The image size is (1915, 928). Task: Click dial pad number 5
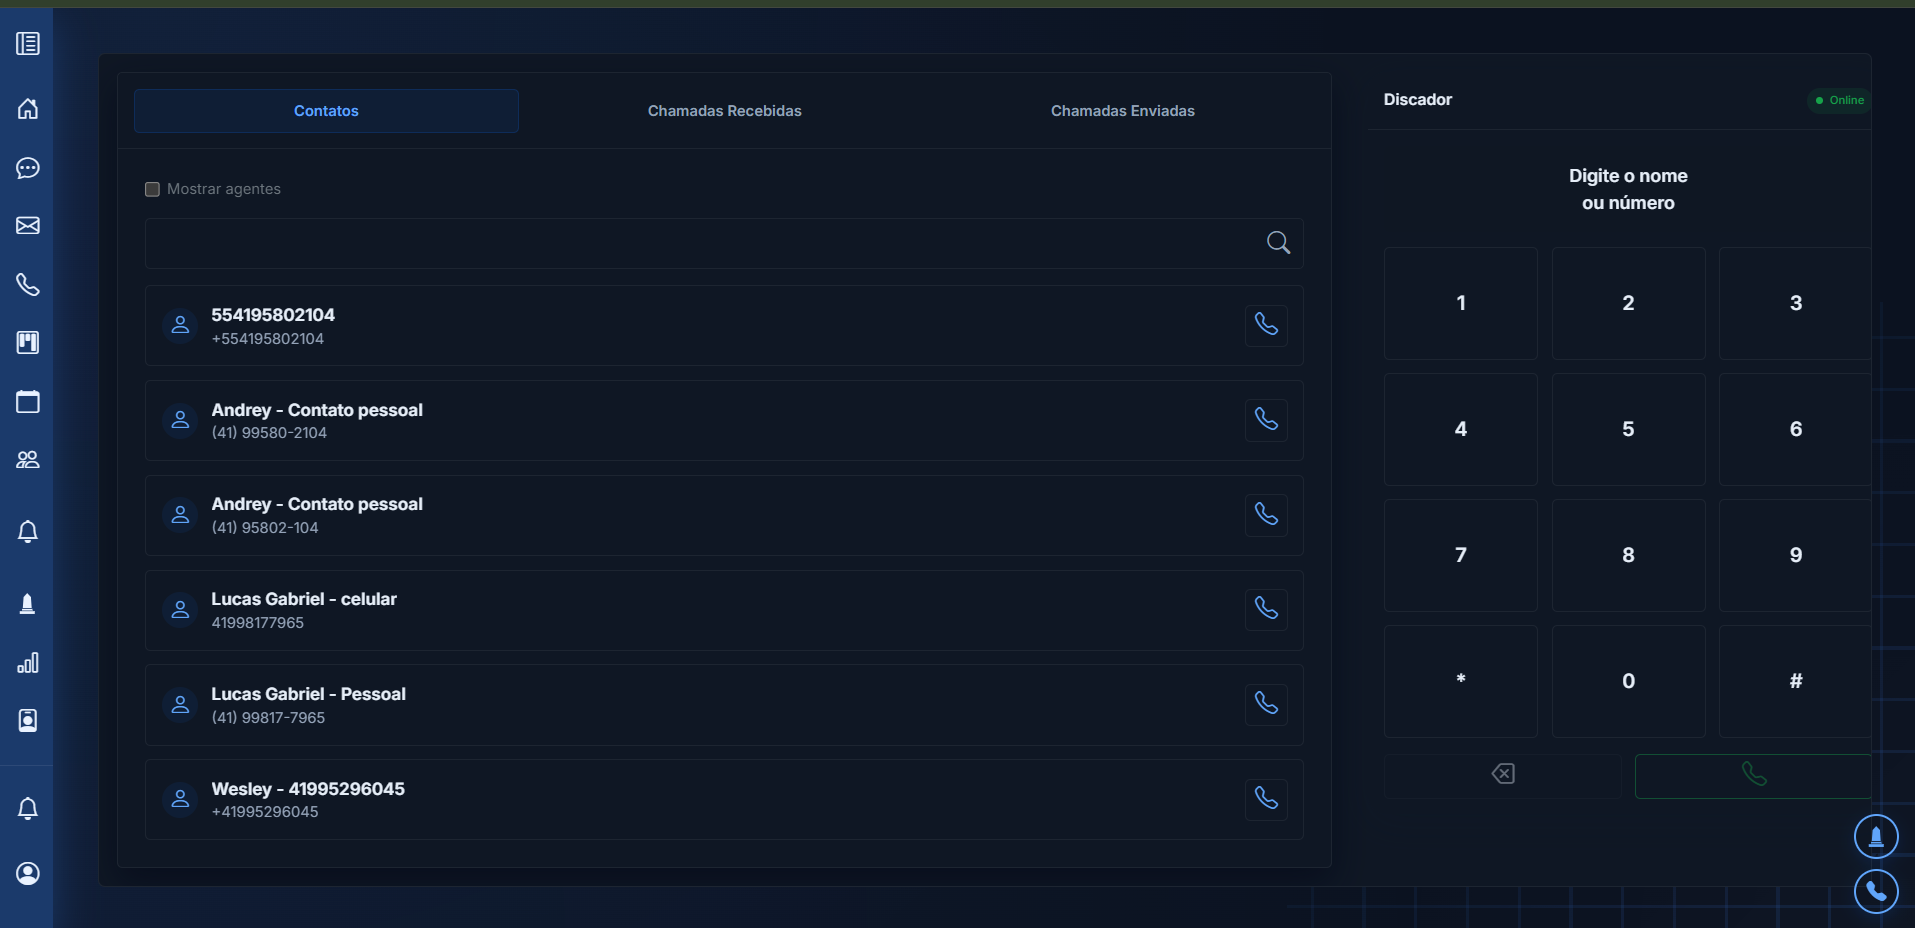1628,429
